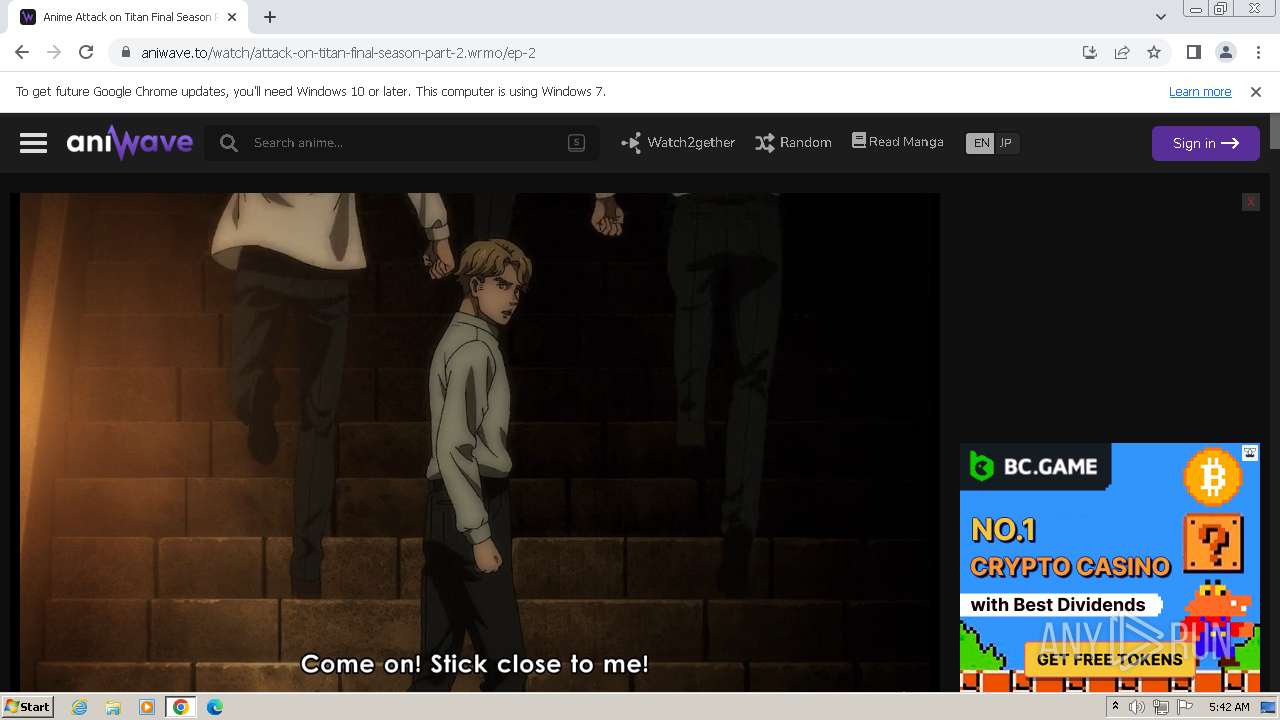
Task: Open Microsoft Edge from taskbar
Action: (215, 707)
